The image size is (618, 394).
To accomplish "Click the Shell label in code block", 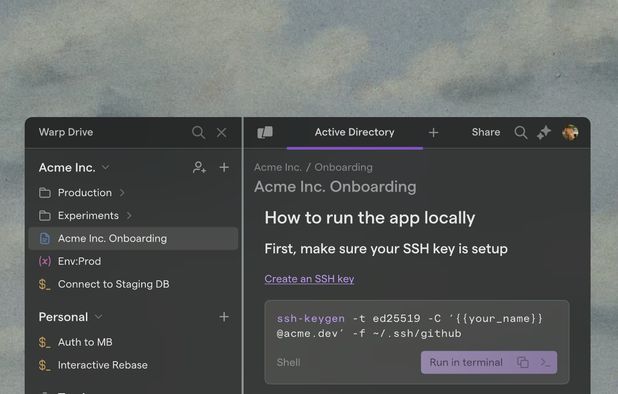I will 289,362.
